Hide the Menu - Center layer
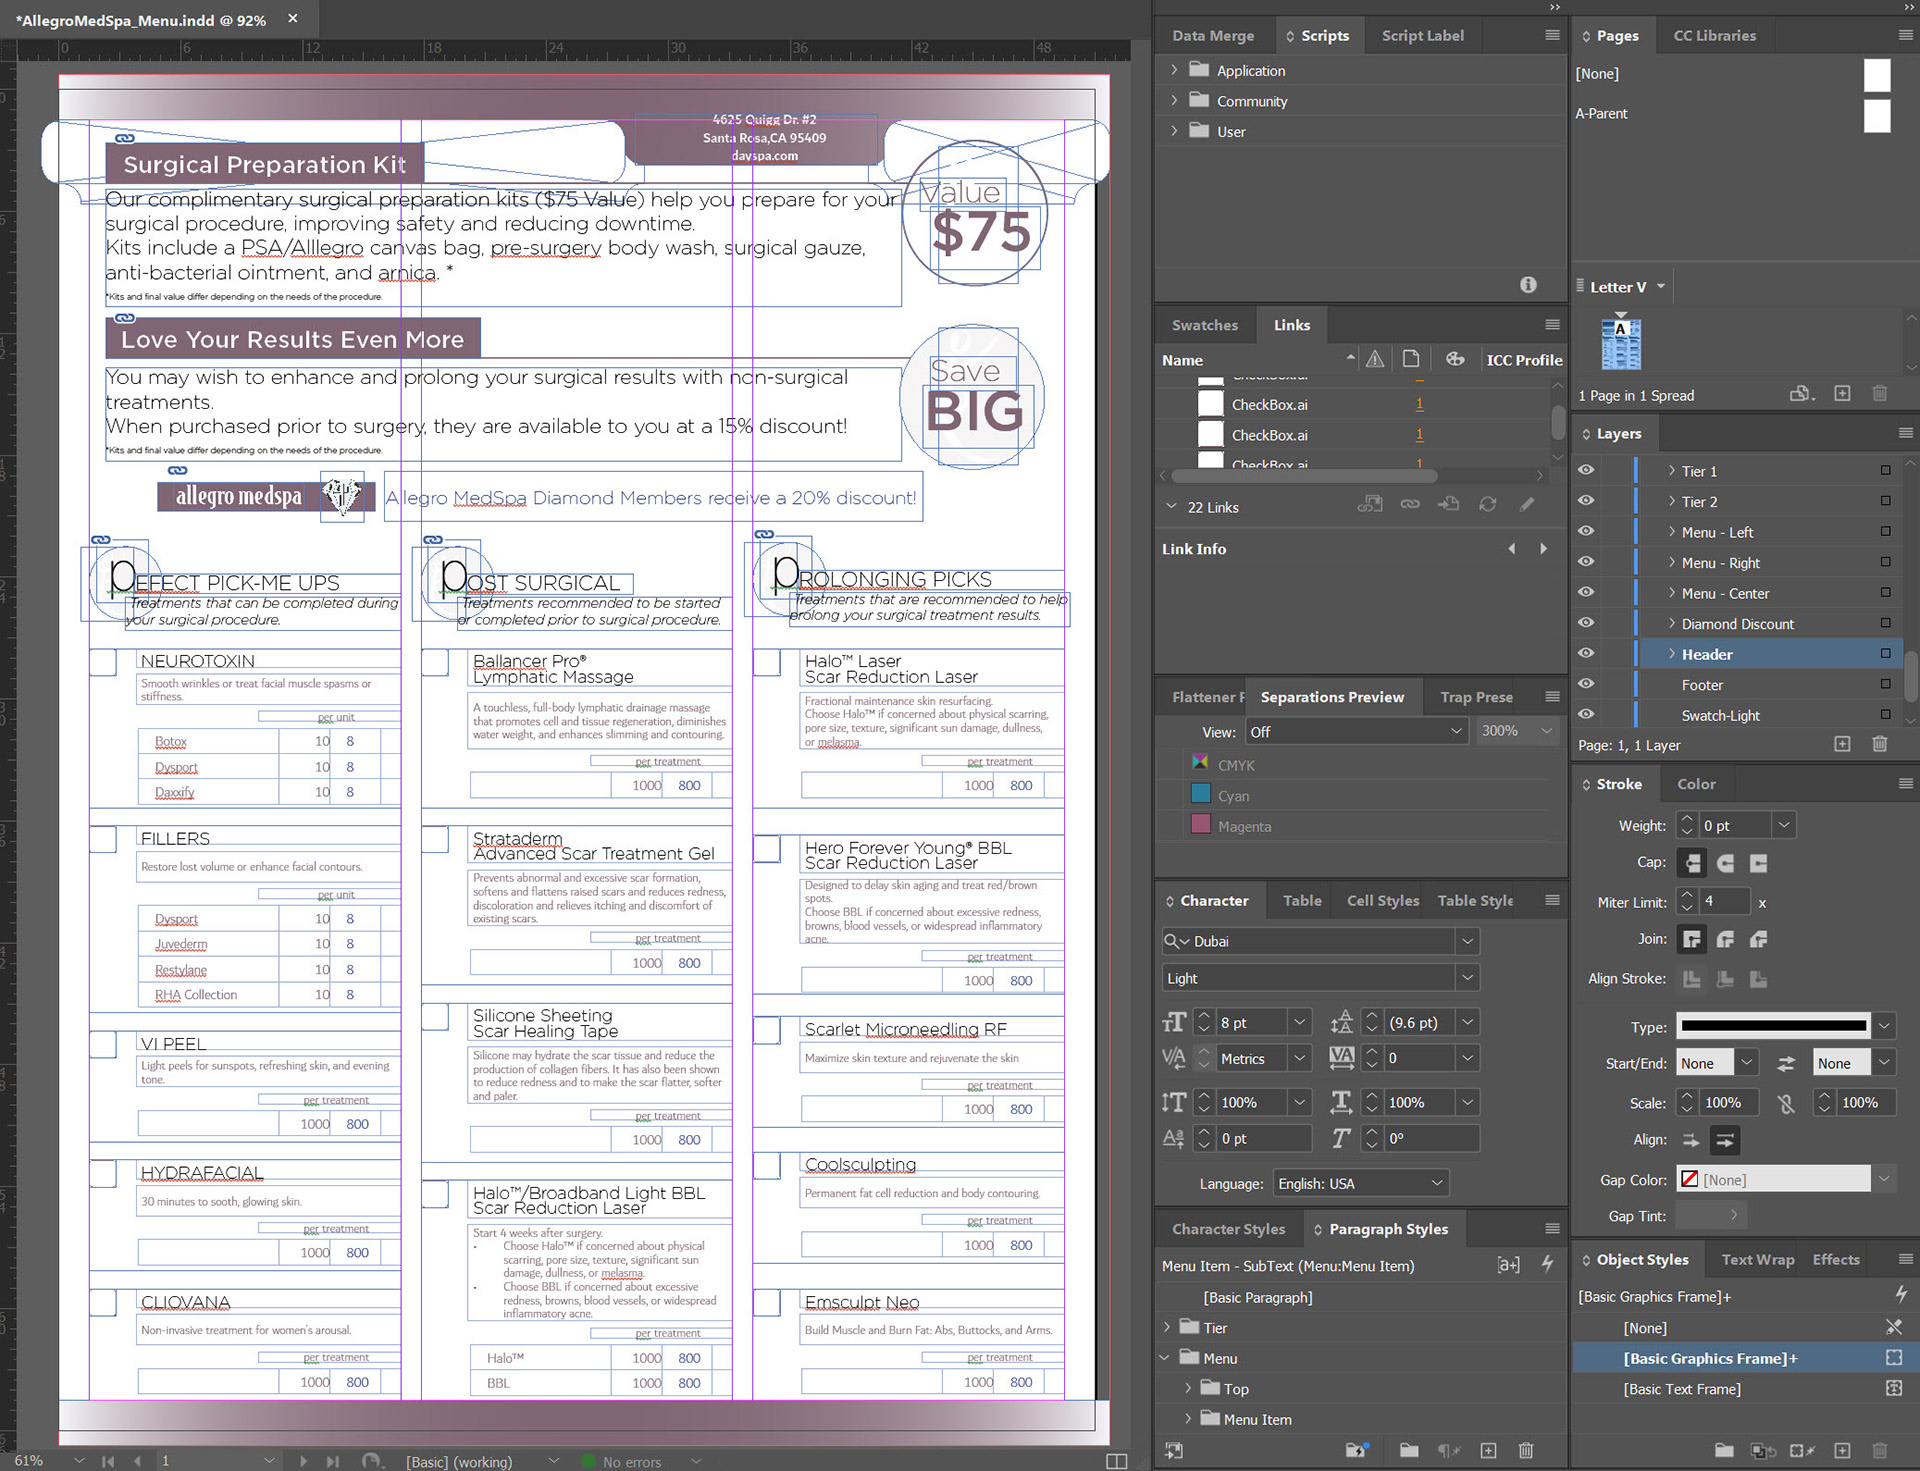 [x=1586, y=592]
